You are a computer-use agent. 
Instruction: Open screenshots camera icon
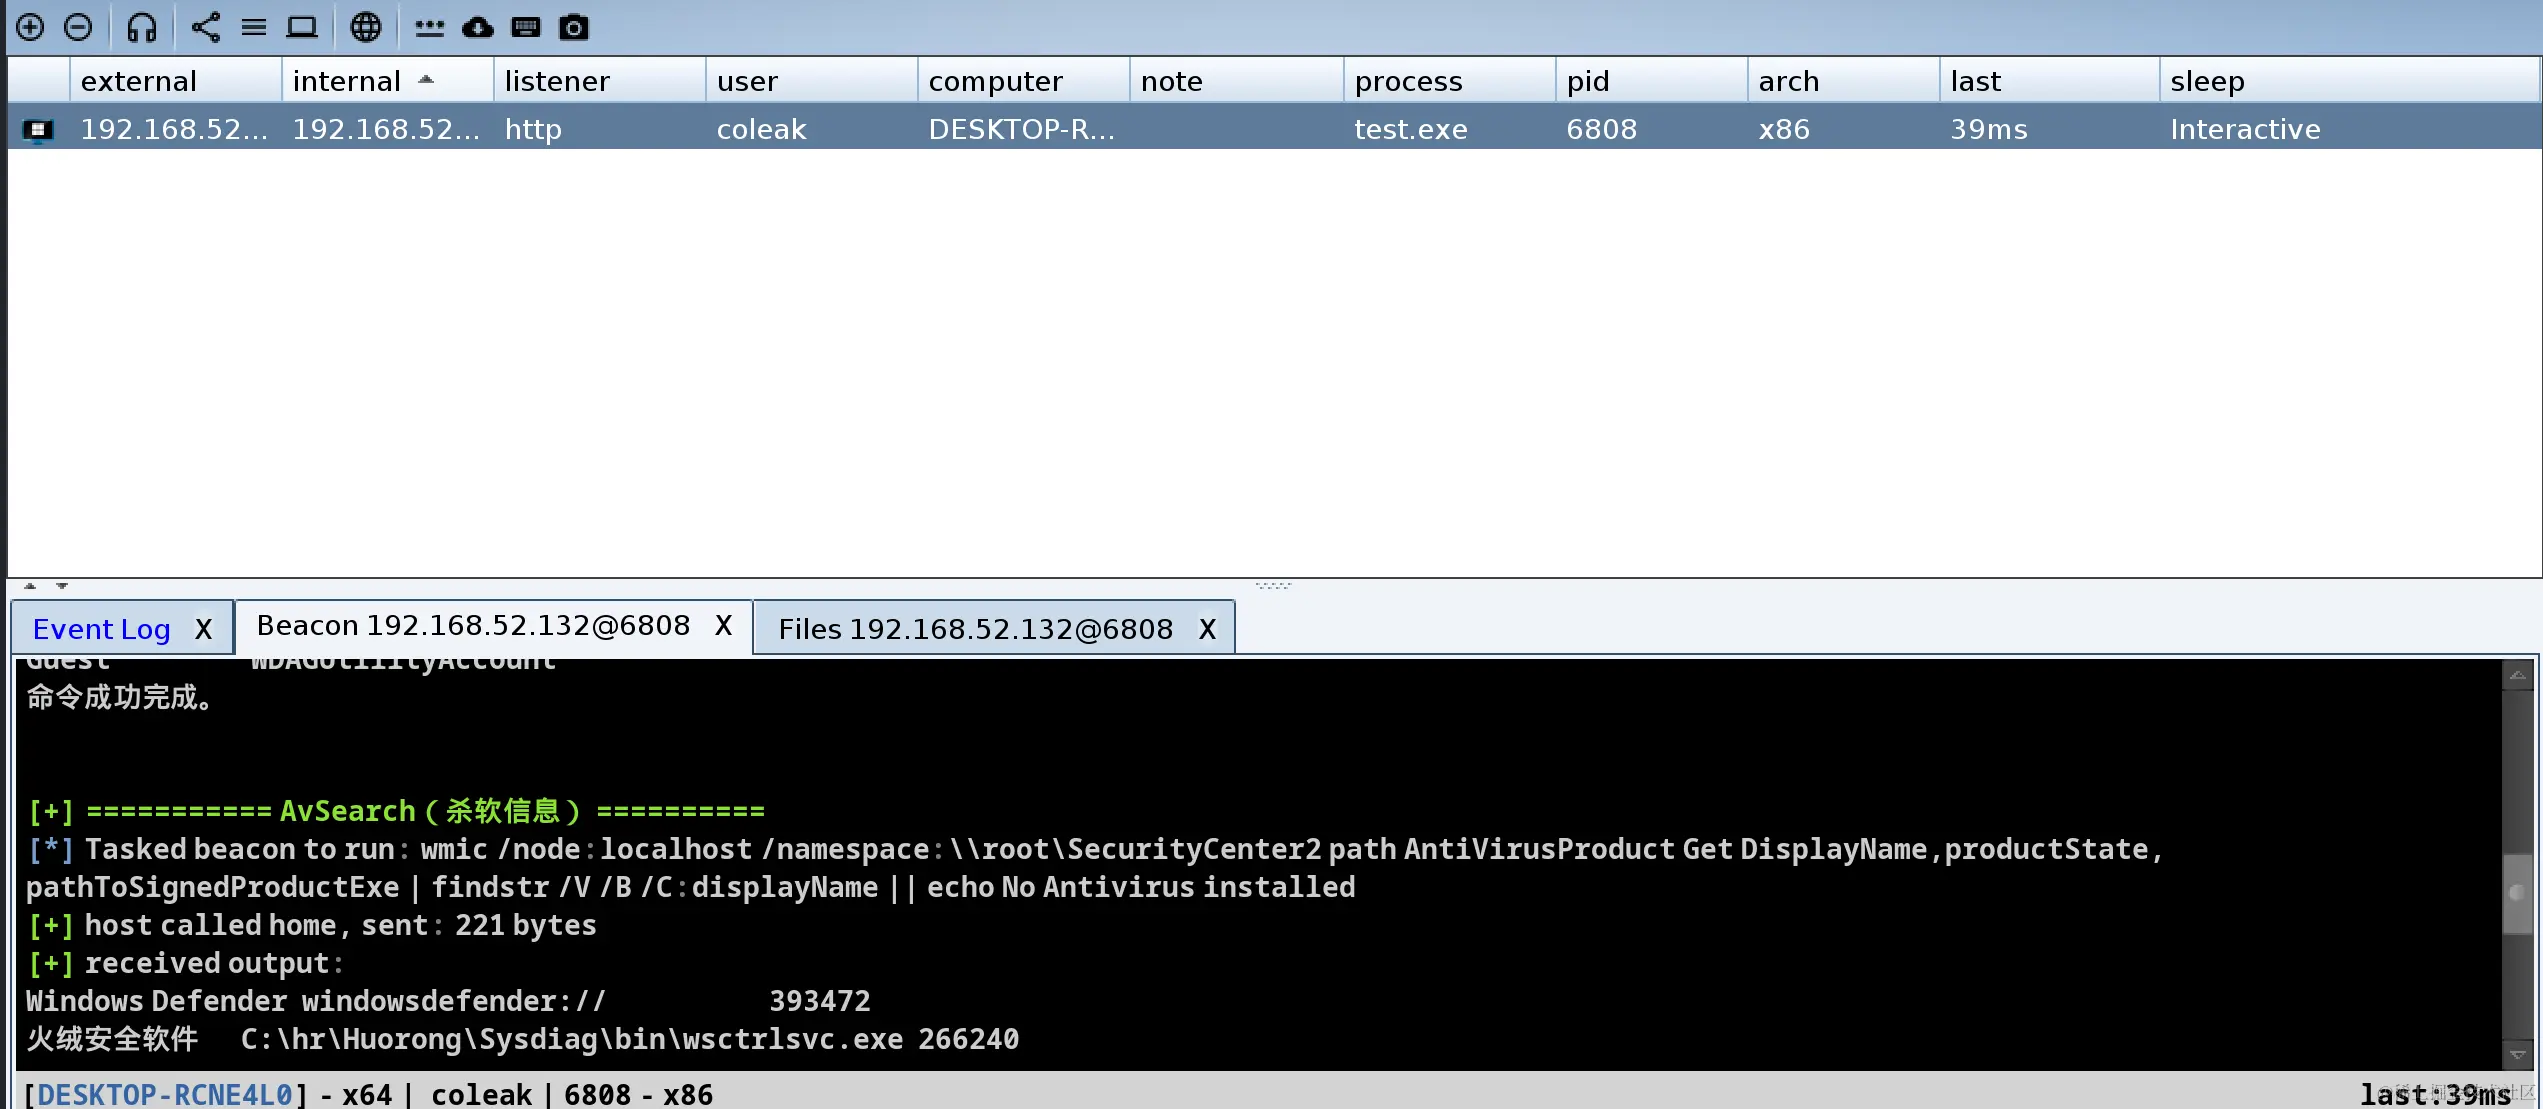pos(574,27)
